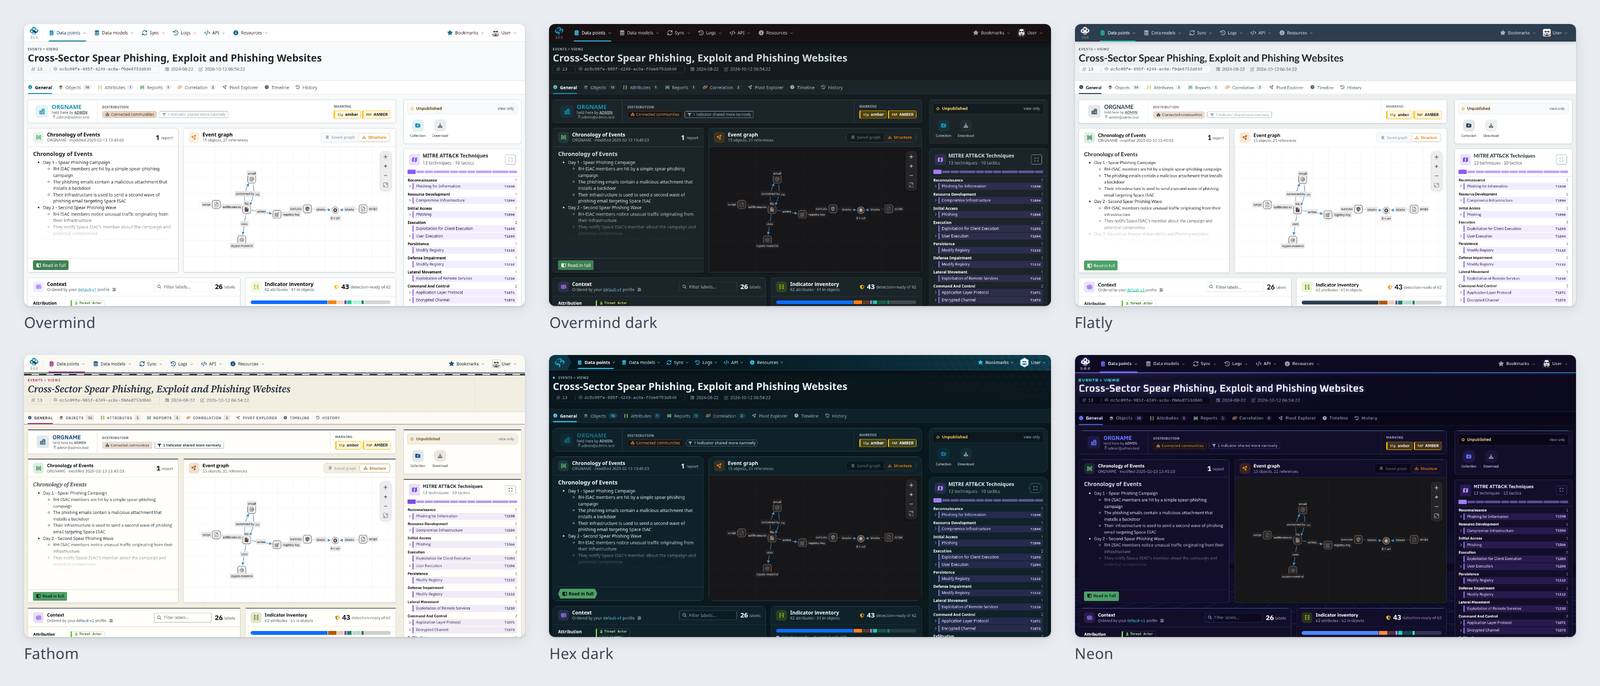Click Read in full in Neon preview
The height and width of the screenshot is (686, 1600).
point(1102,596)
